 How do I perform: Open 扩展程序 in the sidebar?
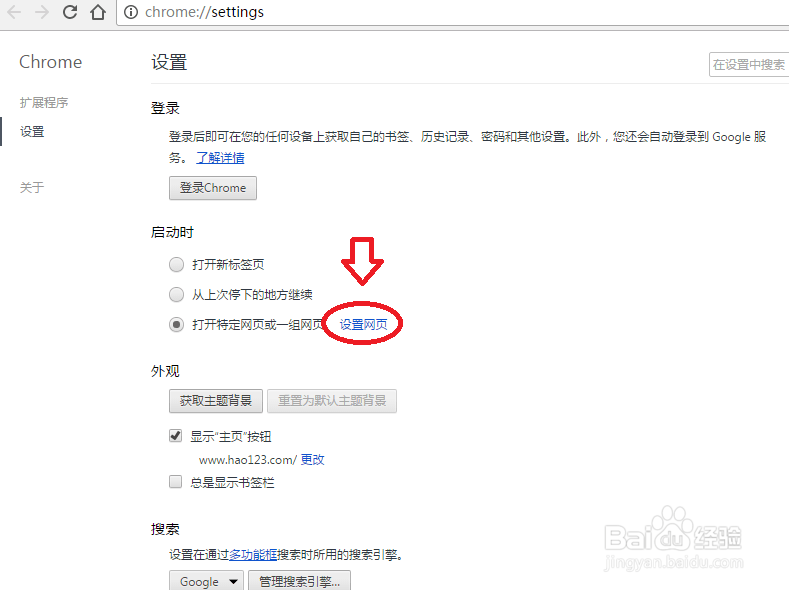coord(44,103)
